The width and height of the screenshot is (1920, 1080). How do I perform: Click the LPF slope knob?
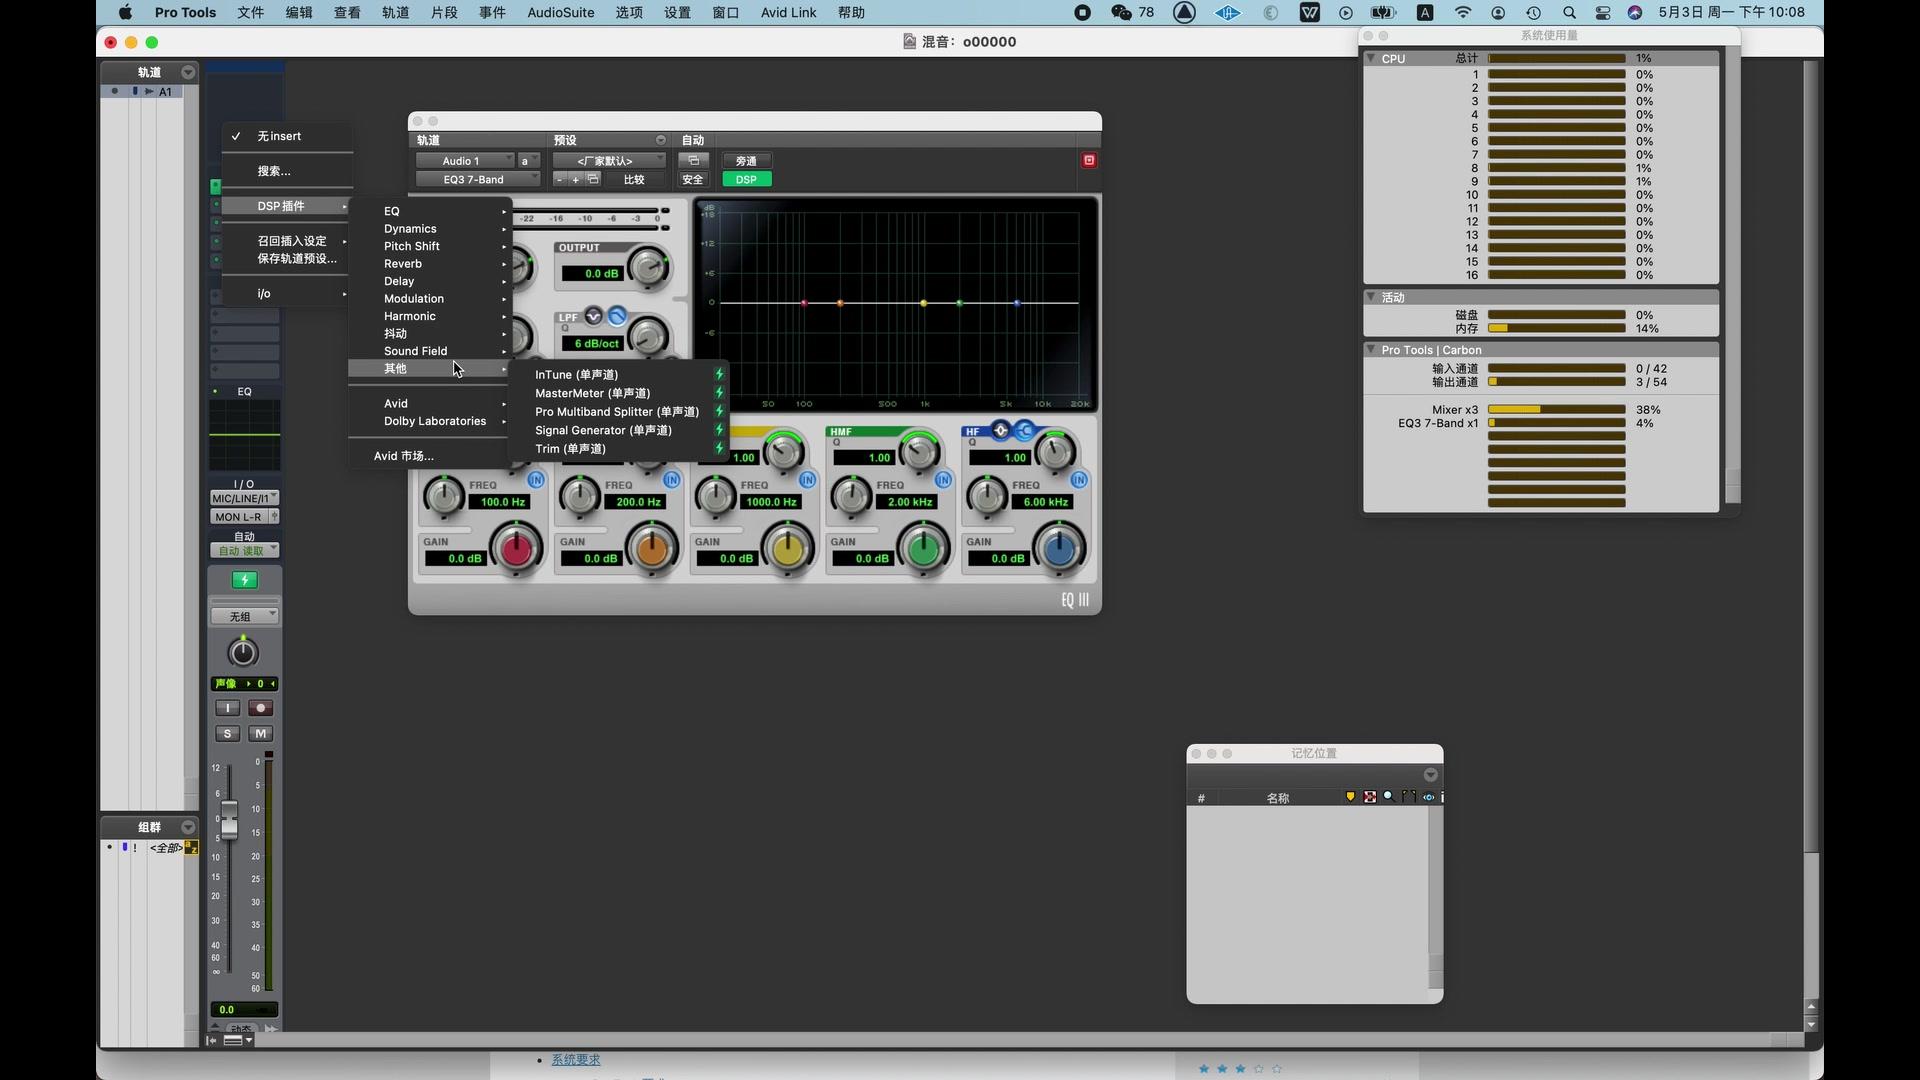click(x=649, y=336)
